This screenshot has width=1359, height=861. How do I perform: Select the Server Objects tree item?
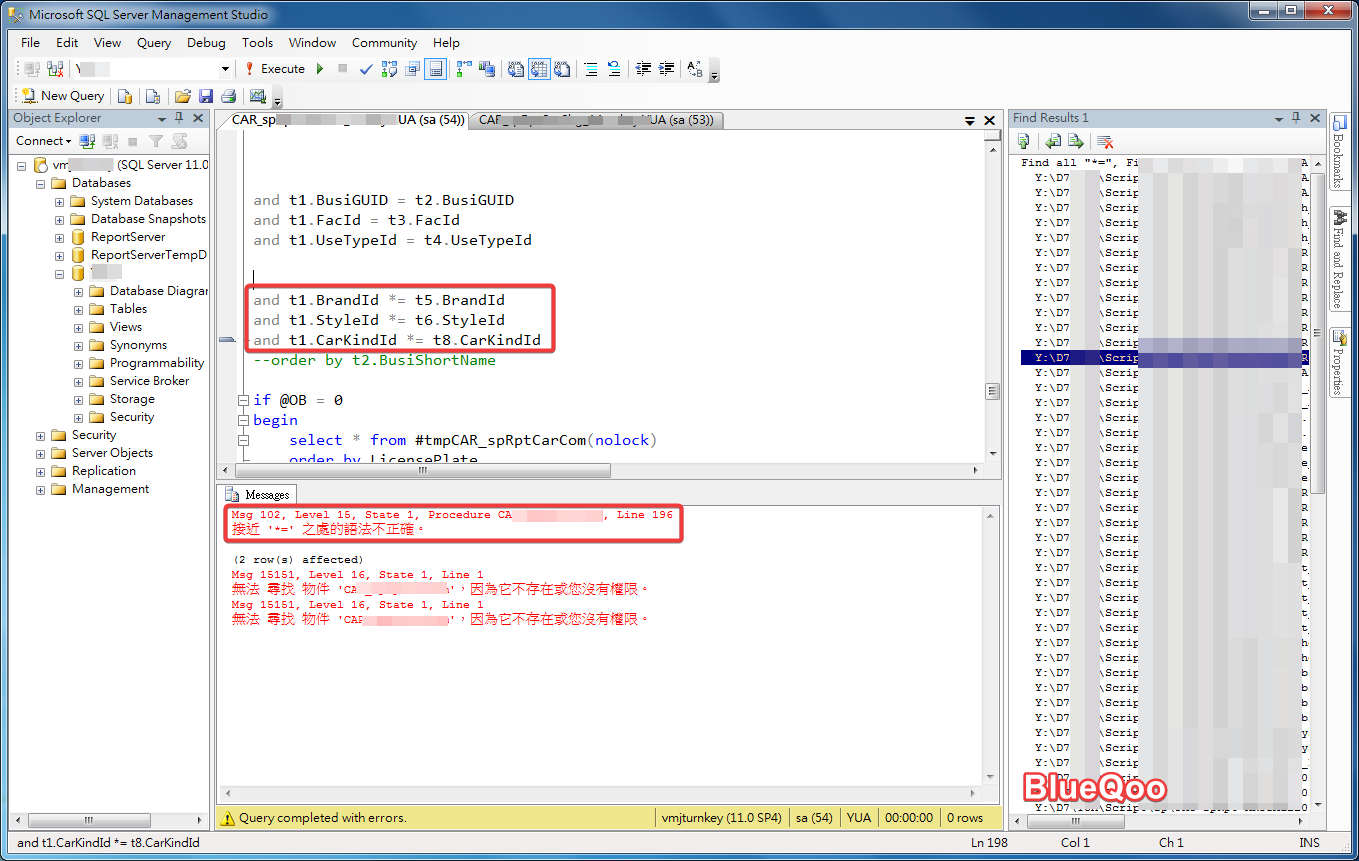tap(112, 453)
